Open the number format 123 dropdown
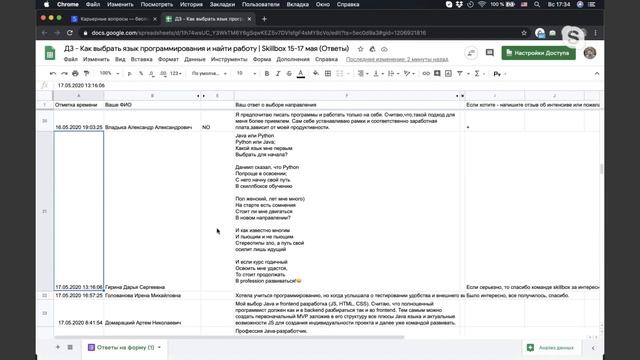This screenshot has height=360, width=640. (x=176, y=73)
